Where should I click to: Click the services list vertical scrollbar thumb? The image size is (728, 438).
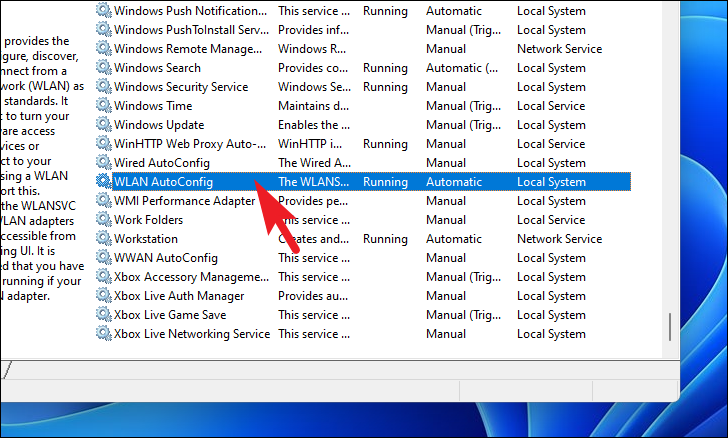pyautogui.click(x=670, y=327)
